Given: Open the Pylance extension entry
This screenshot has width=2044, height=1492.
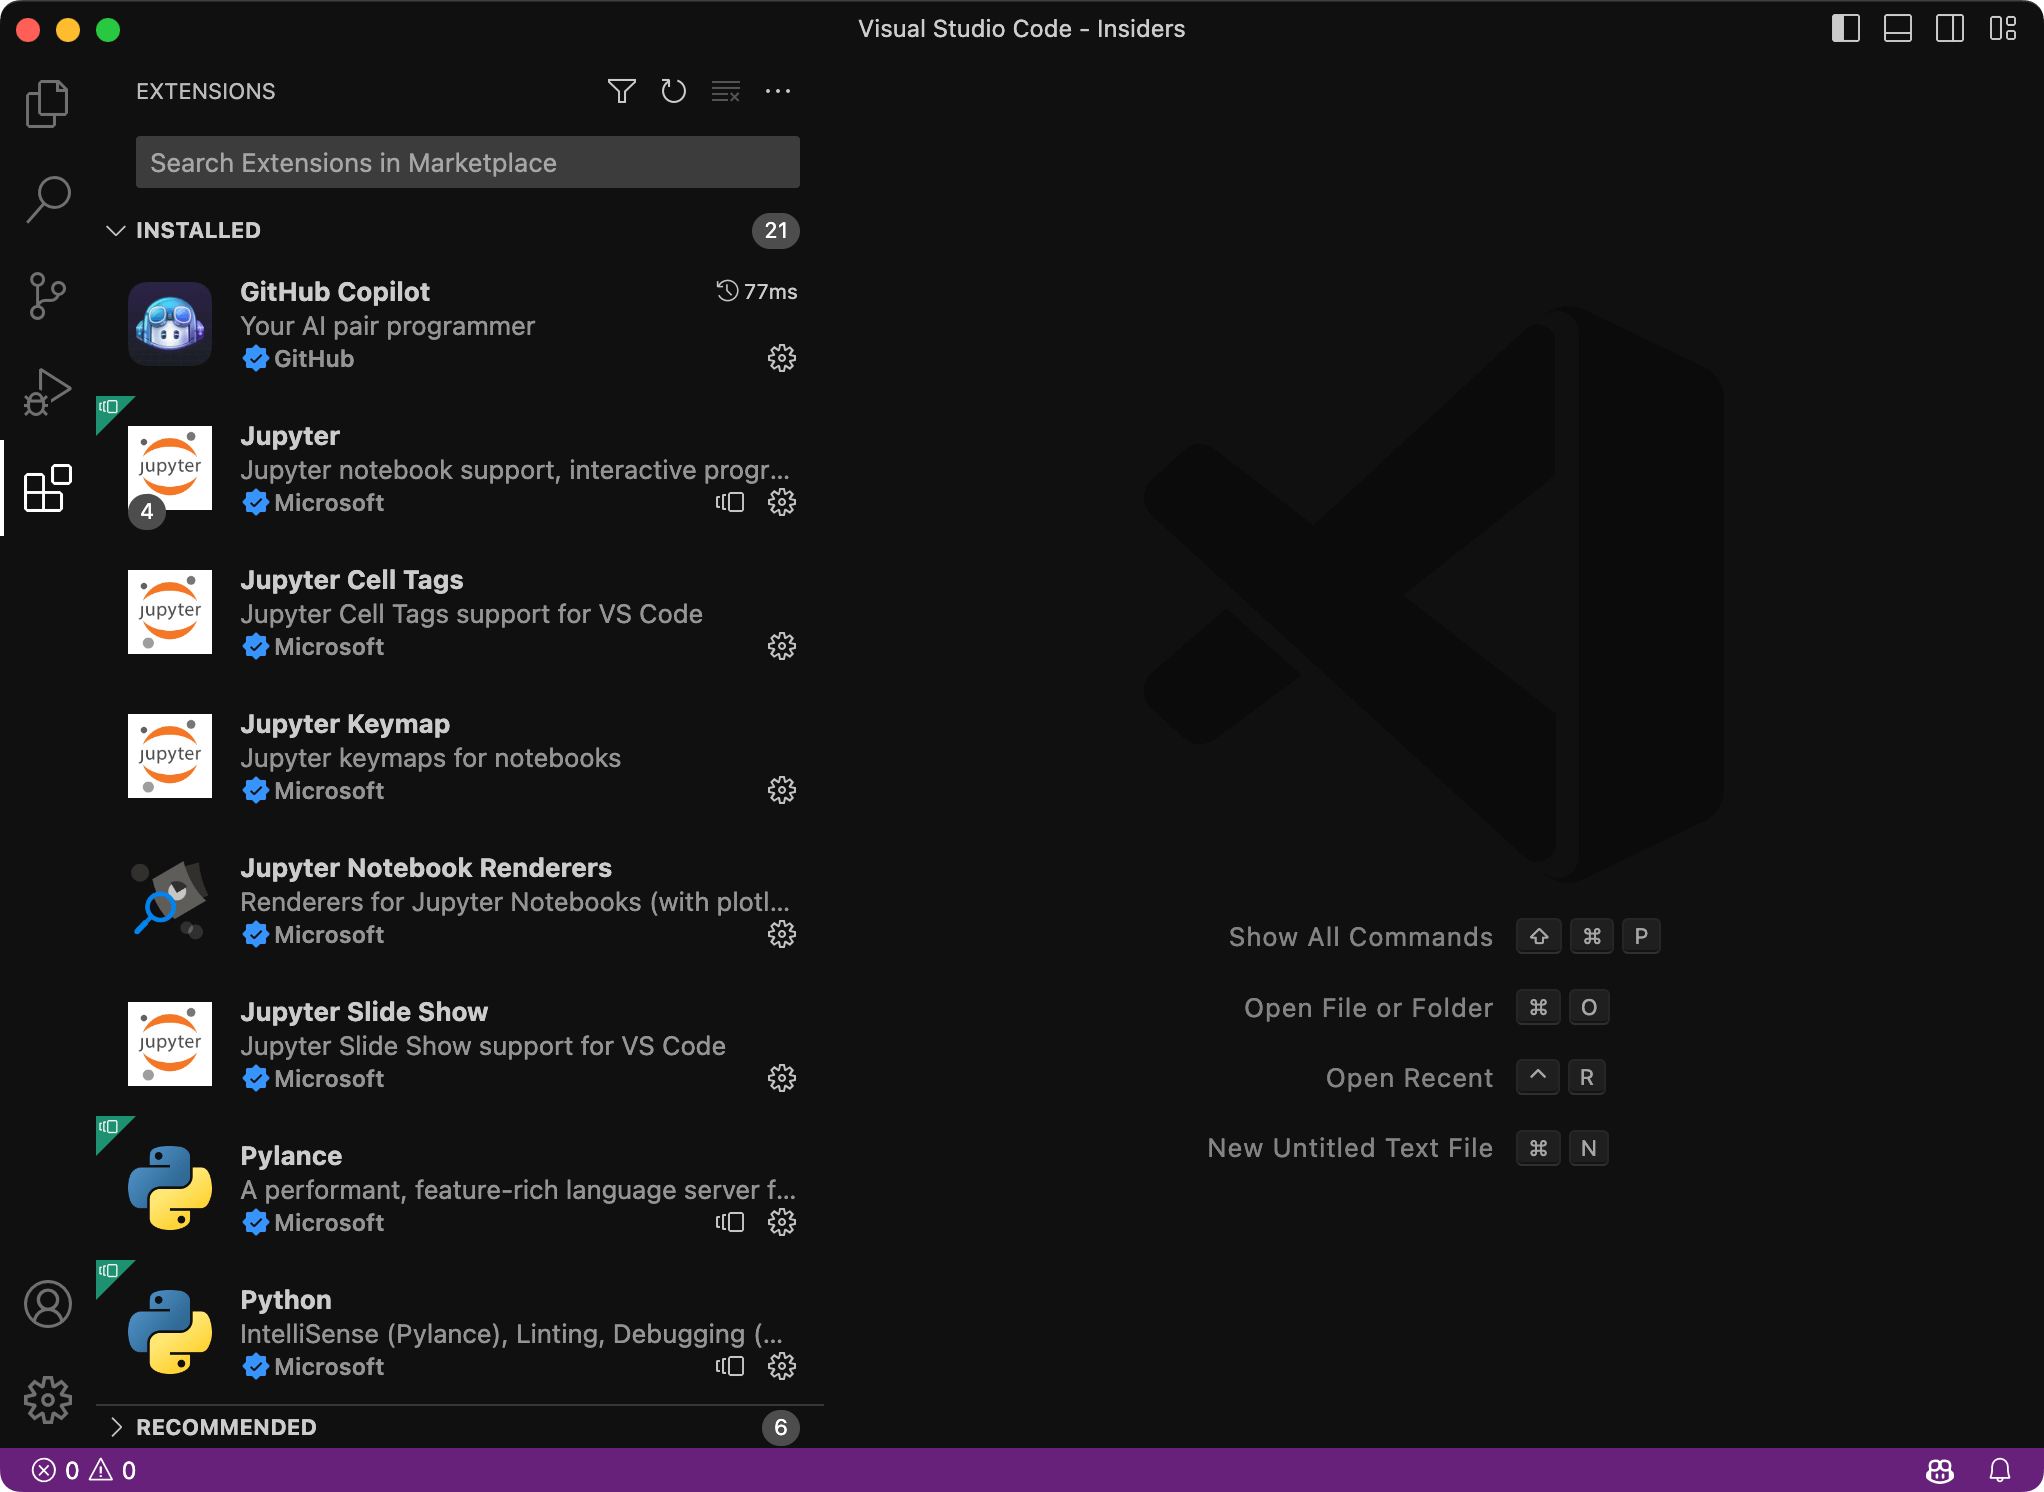Looking at the screenshot, I should click(x=460, y=1188).
